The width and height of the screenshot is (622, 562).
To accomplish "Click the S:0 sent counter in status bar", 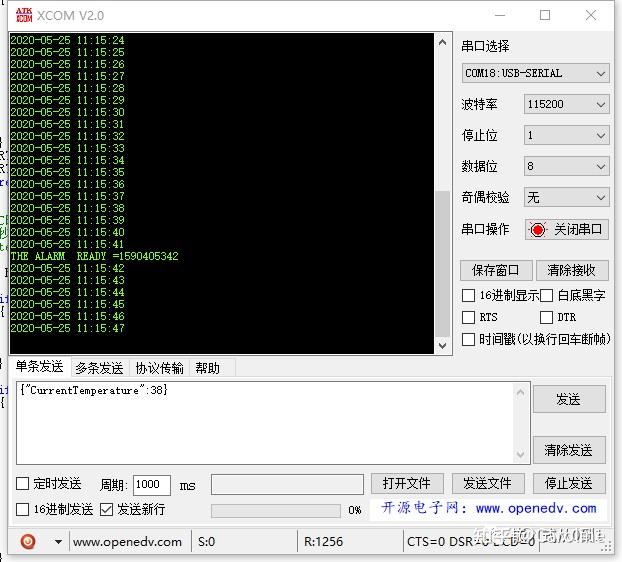I will click(206, 542).
